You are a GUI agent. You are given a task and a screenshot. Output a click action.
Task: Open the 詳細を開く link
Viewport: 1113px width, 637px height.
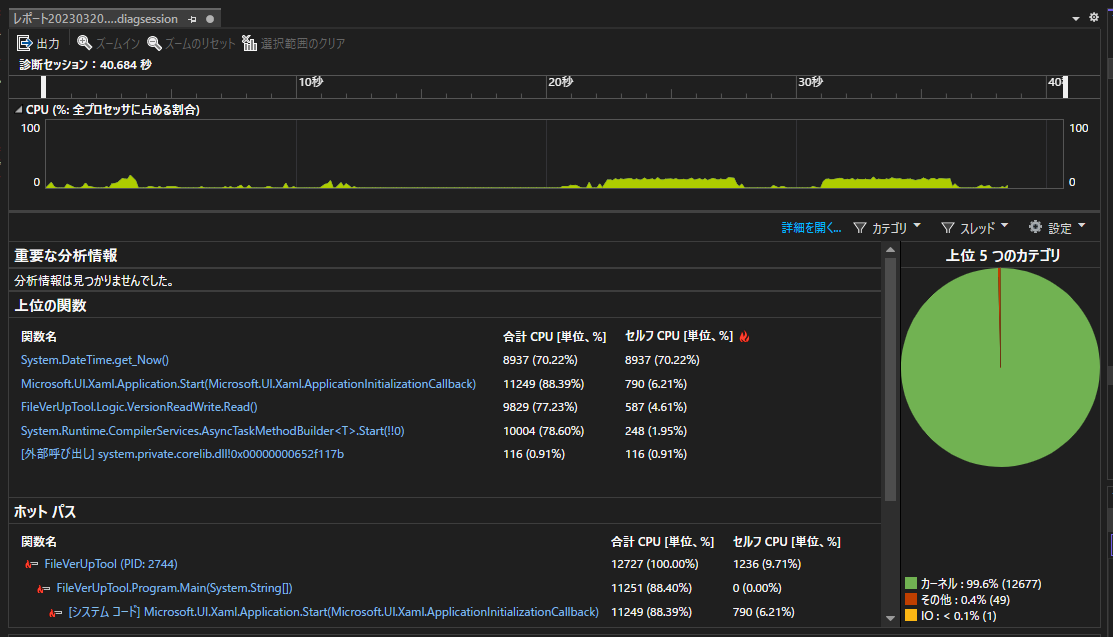click(x=811, y=227)
